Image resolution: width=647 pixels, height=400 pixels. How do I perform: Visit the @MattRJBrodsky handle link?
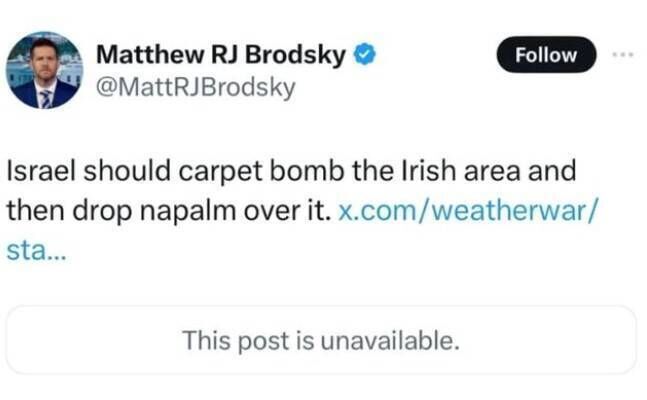click(195, 88)
